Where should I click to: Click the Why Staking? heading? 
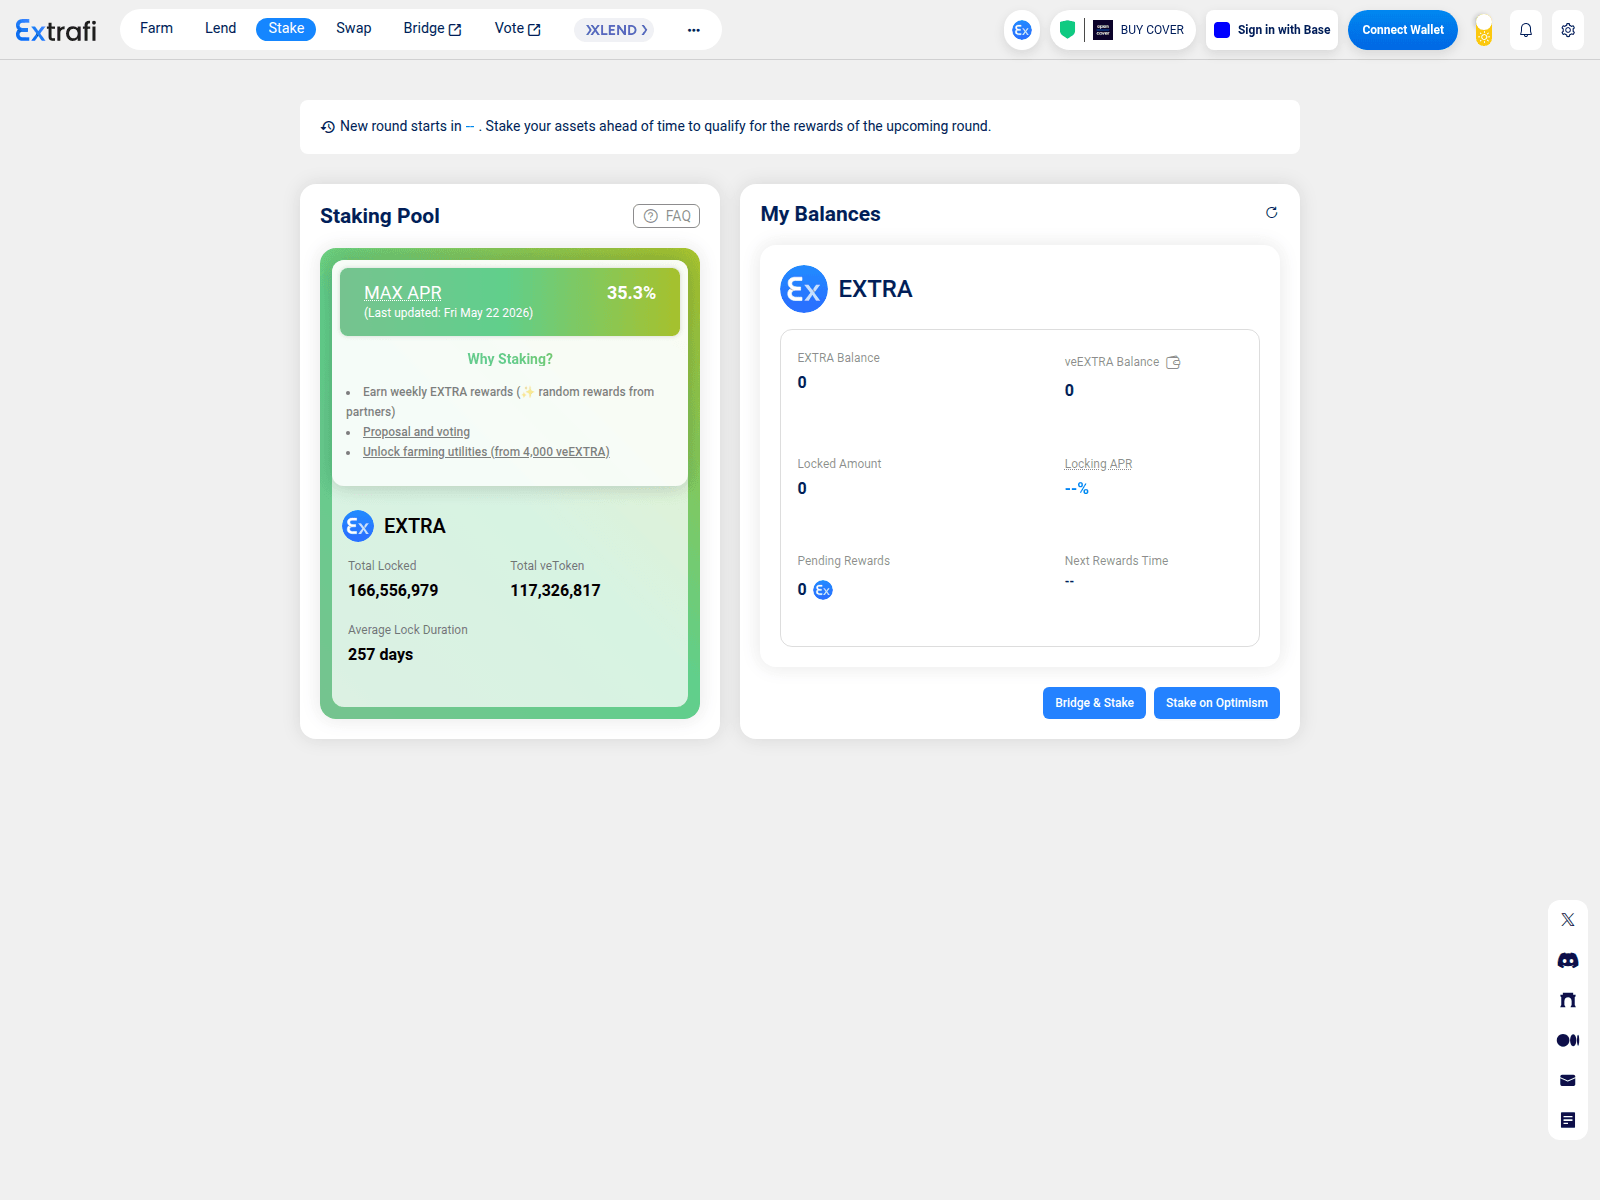point(510,359)
